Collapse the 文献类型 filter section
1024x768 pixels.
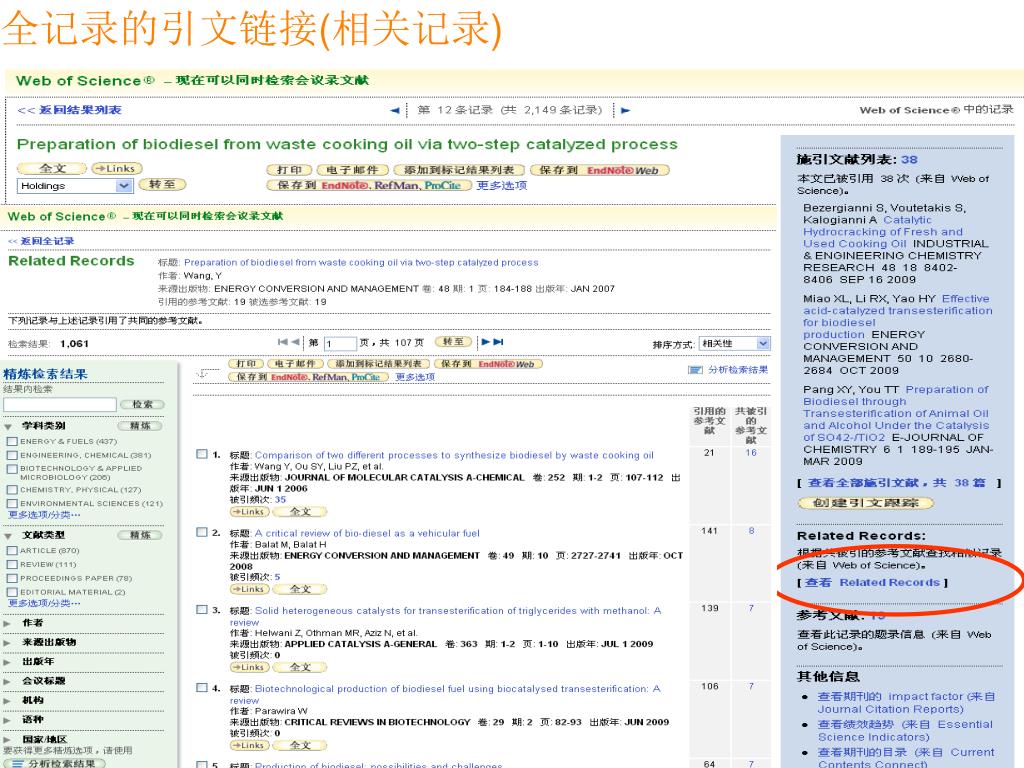[x=8, y=536]
